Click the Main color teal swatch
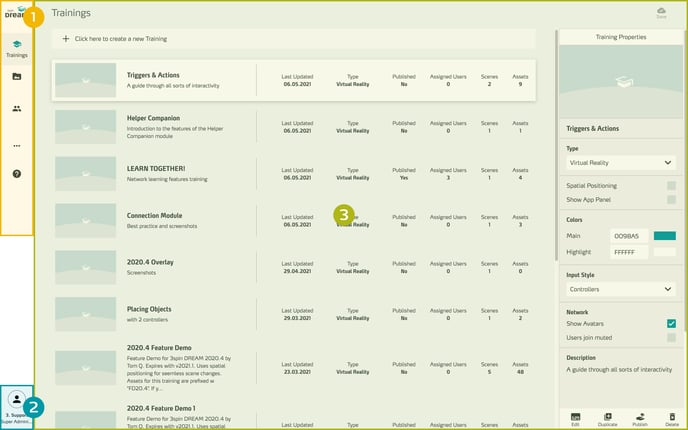Screen dimensions: 688x430 point(664,236)
